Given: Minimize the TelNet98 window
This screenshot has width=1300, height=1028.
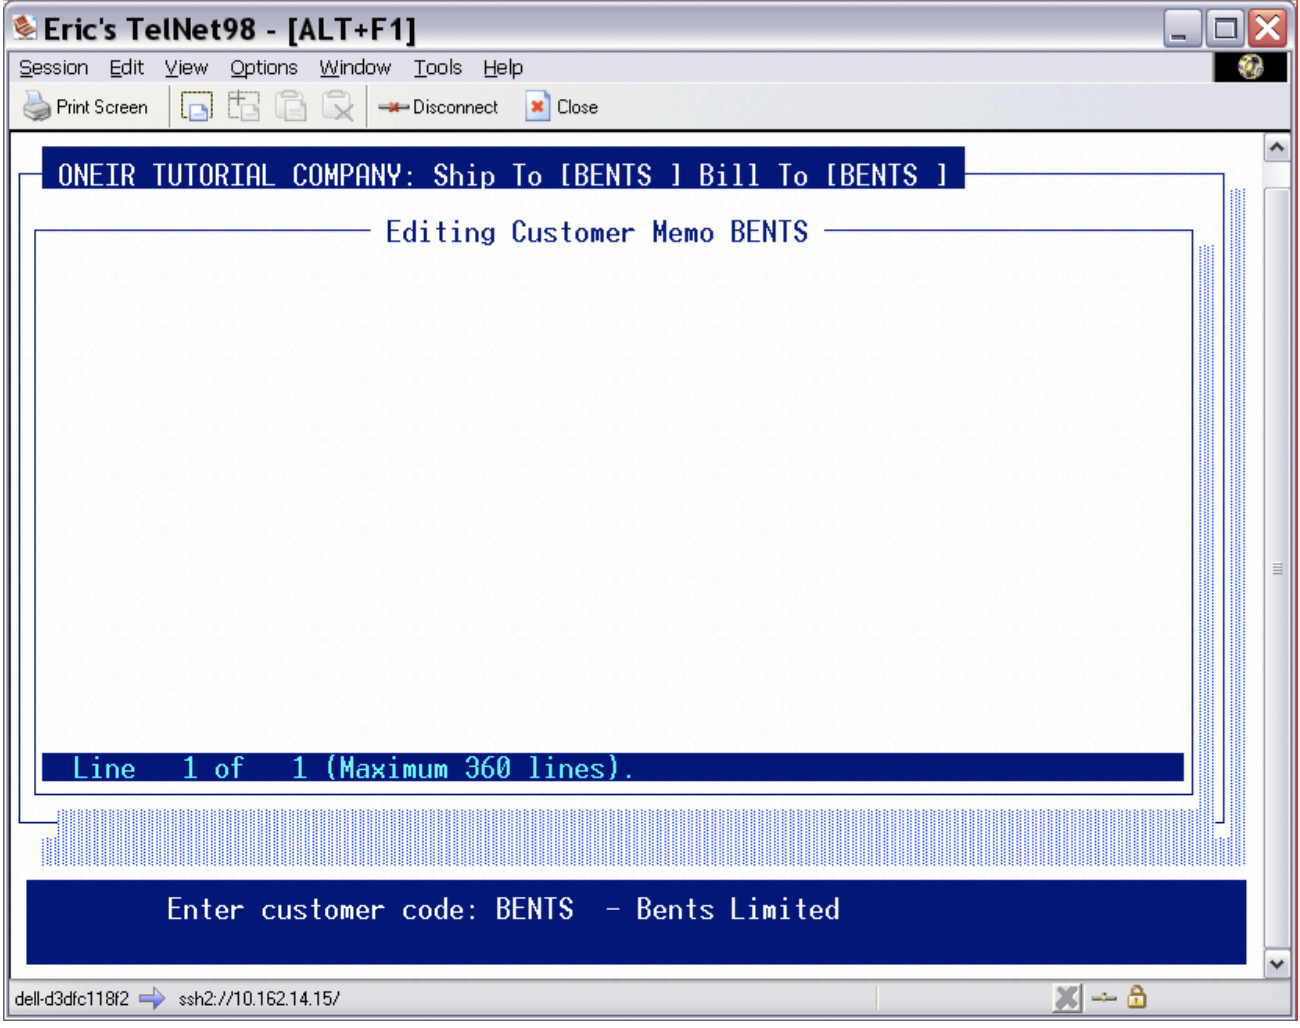Looking at the screenshot, I should point(1182,28).
